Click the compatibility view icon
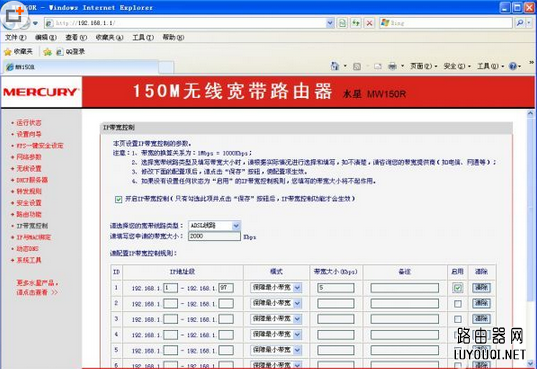This screenshot has width=537, height=369. (x=342, y=23)
